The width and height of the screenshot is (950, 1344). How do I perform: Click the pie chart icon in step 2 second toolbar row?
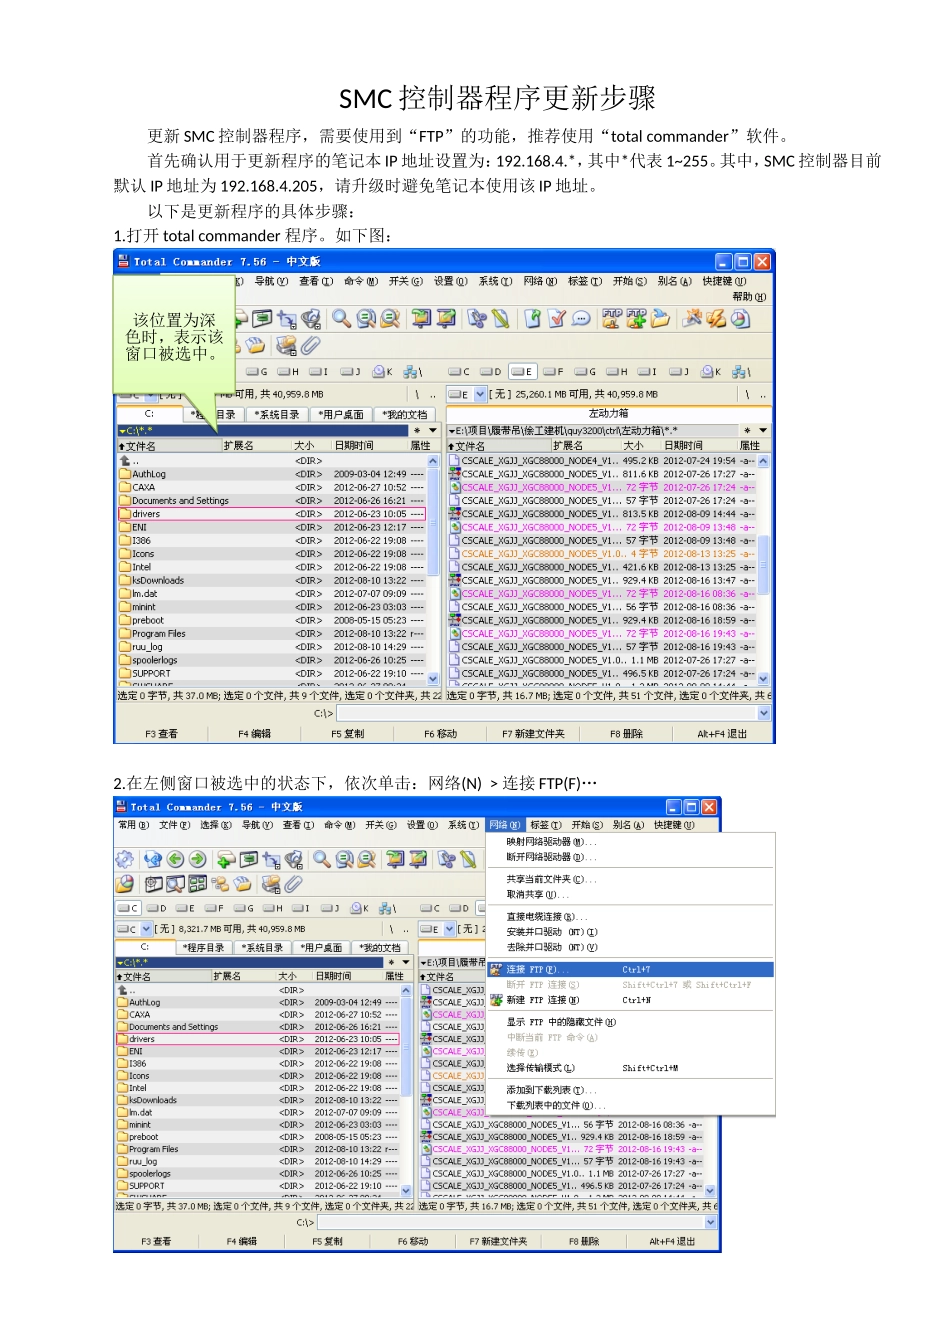click(x=124, y=884)
